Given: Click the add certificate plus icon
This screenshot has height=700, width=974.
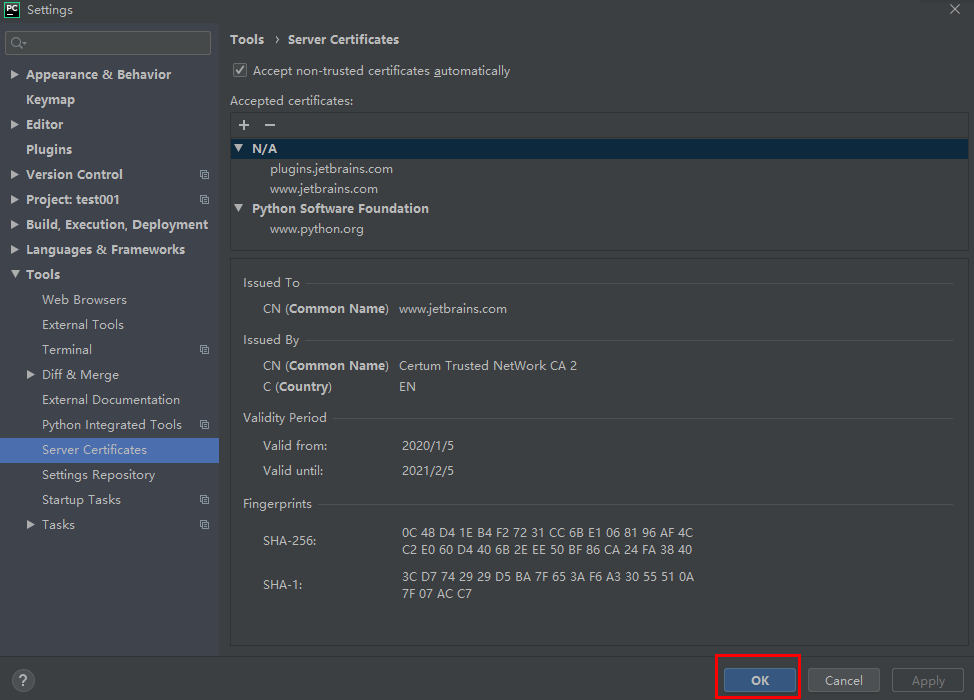Looking at the screenshot, I should point(244,125).
